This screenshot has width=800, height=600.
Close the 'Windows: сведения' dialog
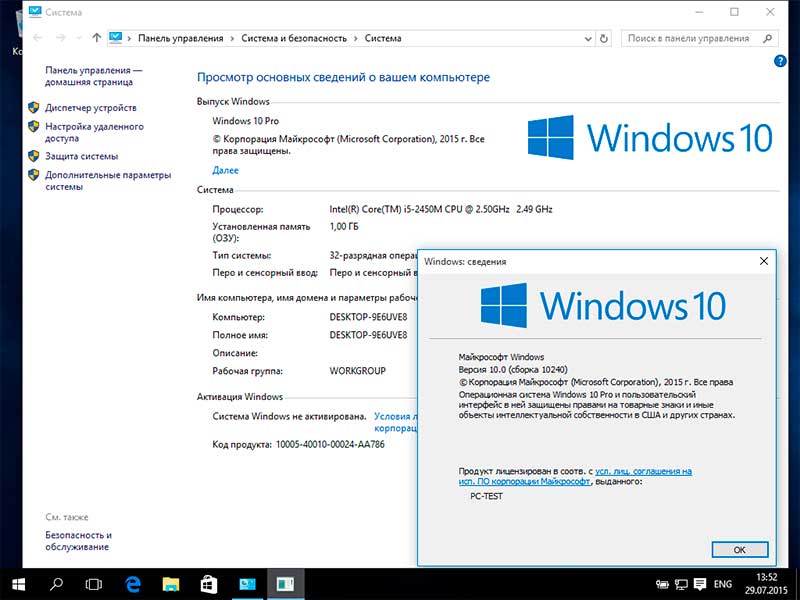click(x=764, y=261)
